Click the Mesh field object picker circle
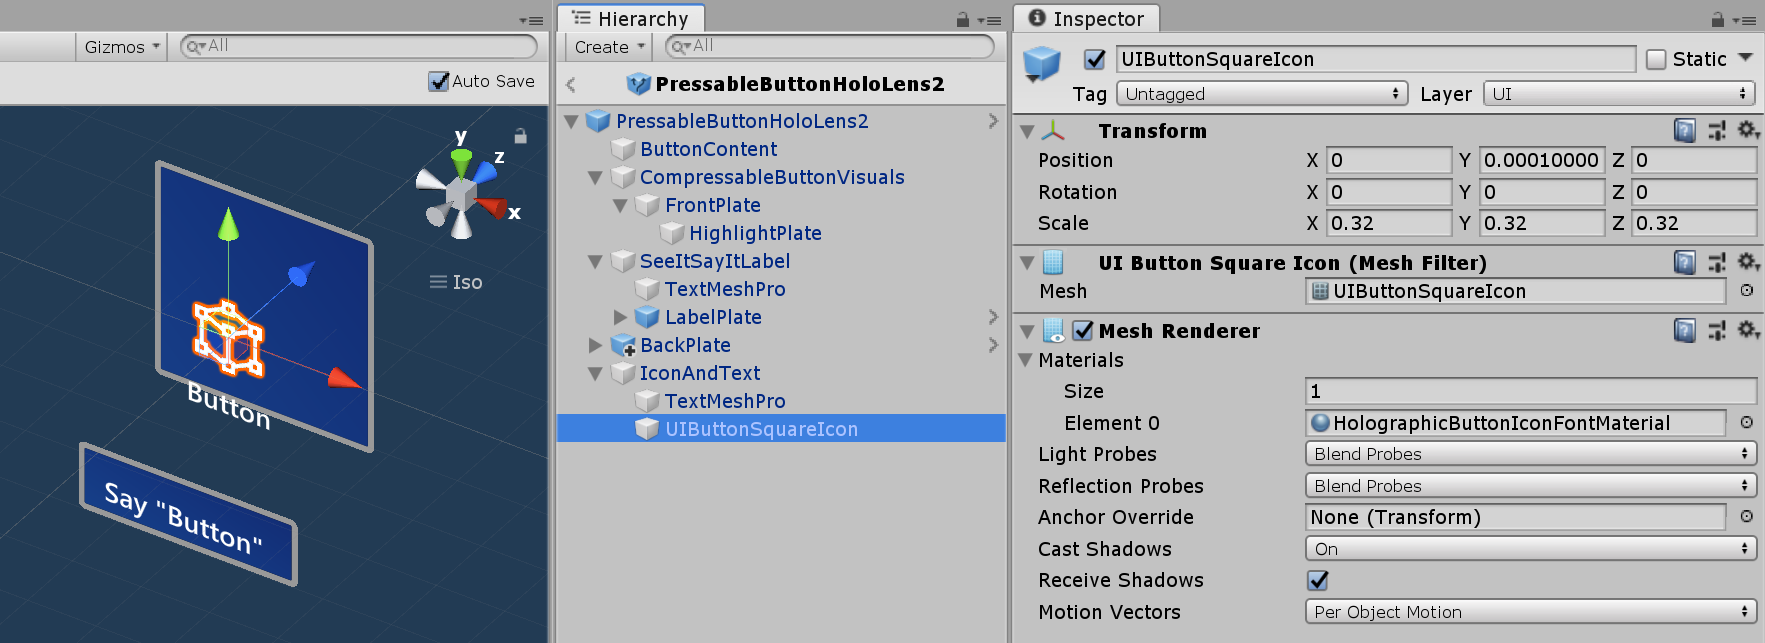 (1747, 291)
